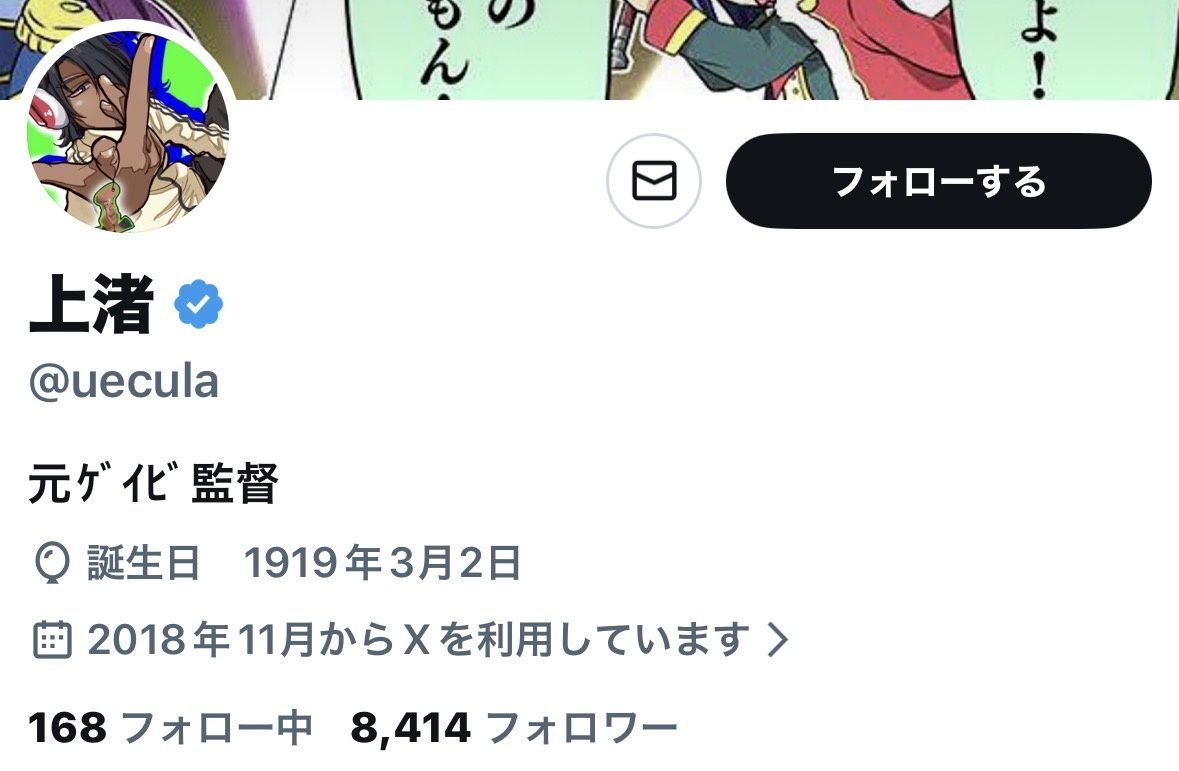Click the blue verified checkmark badge
1179x771 pixels.
[x=199, y=304]
